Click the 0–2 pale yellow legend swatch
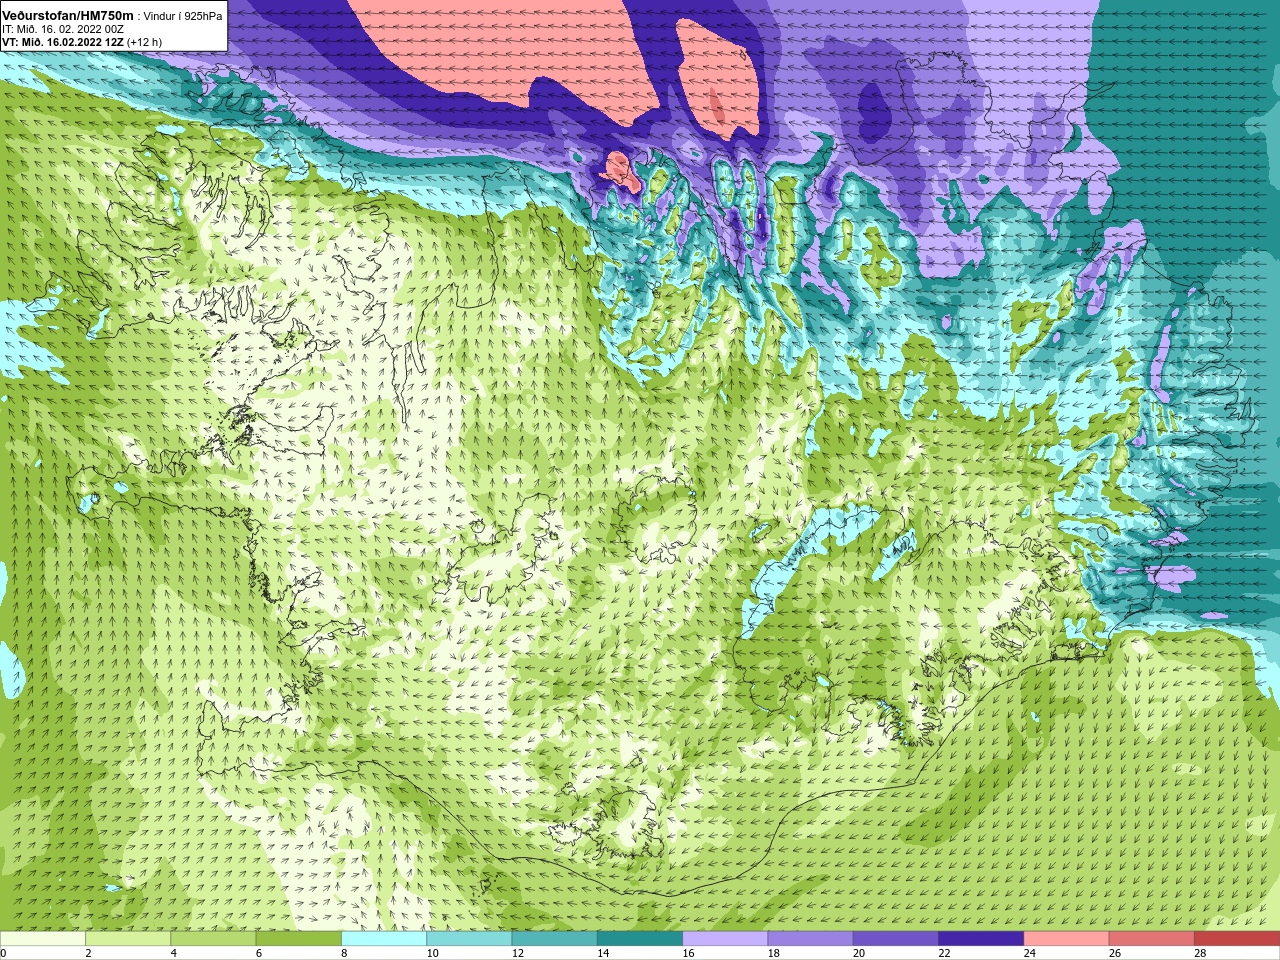The width and height of the screenshot is (1280, 960). (x=42, y=939)
